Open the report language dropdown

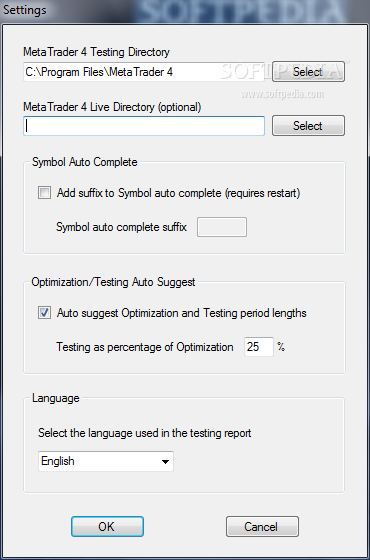pyautogui.click(x=106, y=461)
